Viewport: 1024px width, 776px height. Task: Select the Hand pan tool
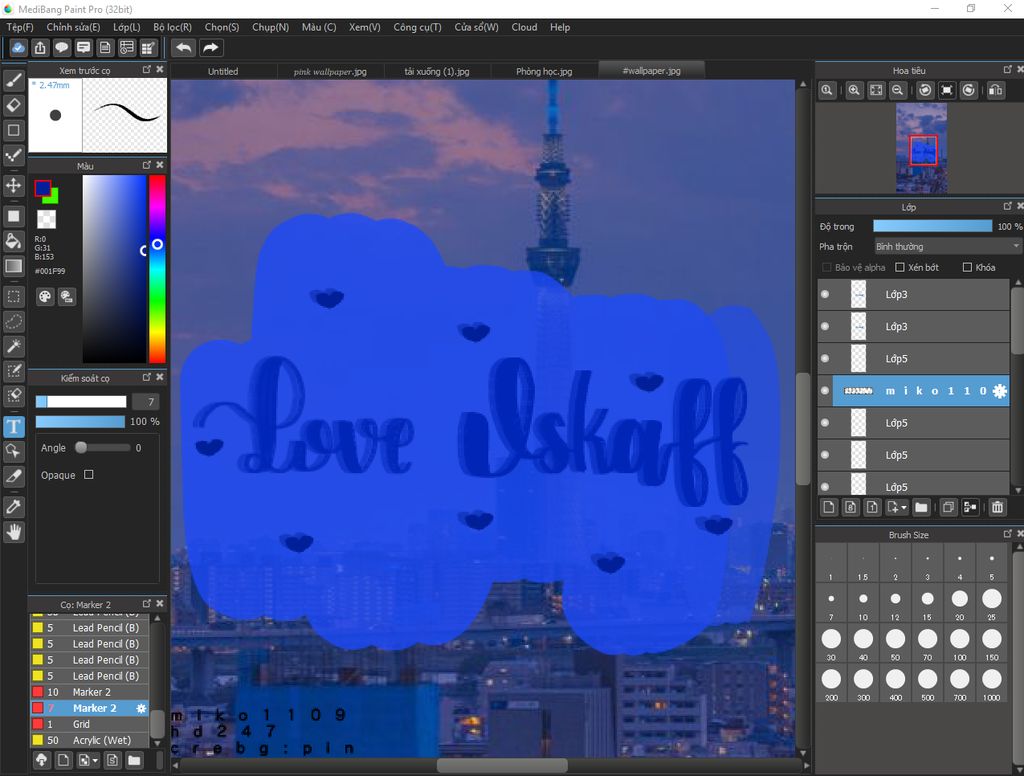click(13, 532)
